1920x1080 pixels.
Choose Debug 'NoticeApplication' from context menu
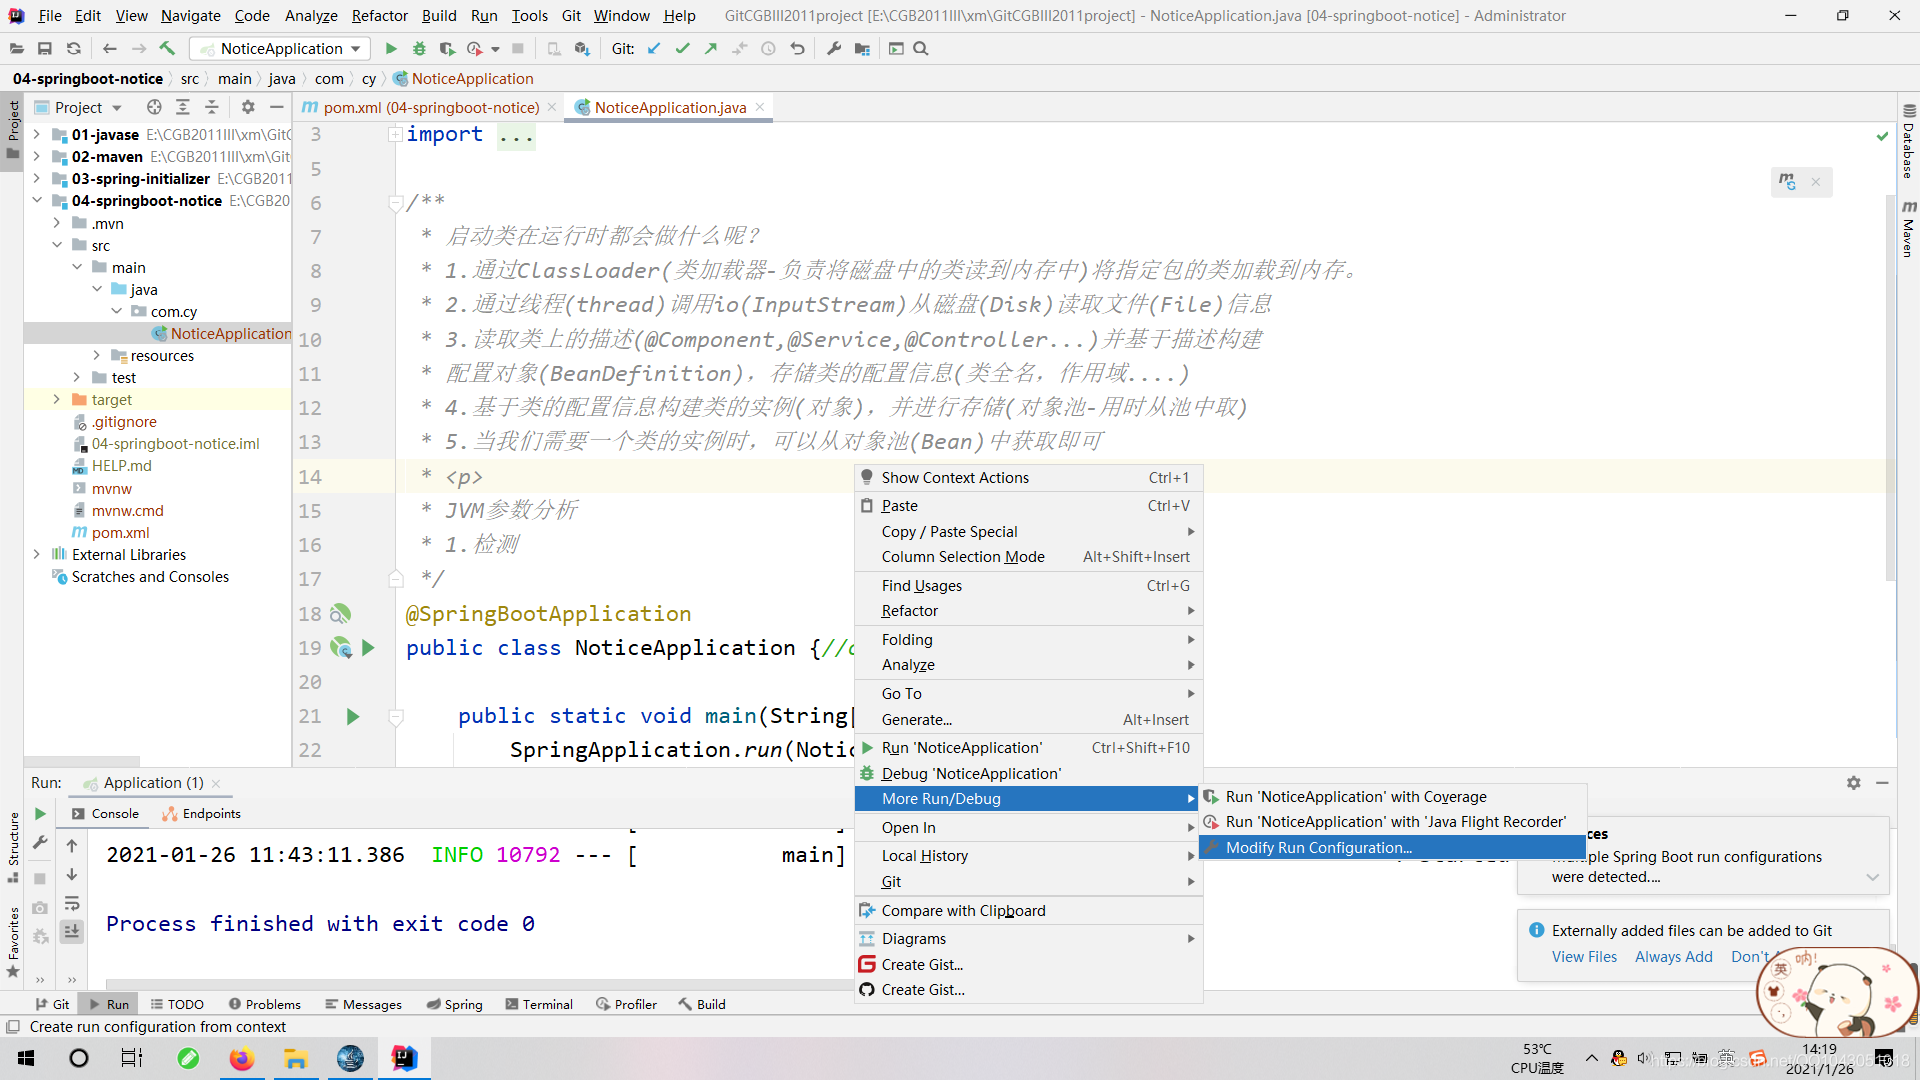point(1029,773)
